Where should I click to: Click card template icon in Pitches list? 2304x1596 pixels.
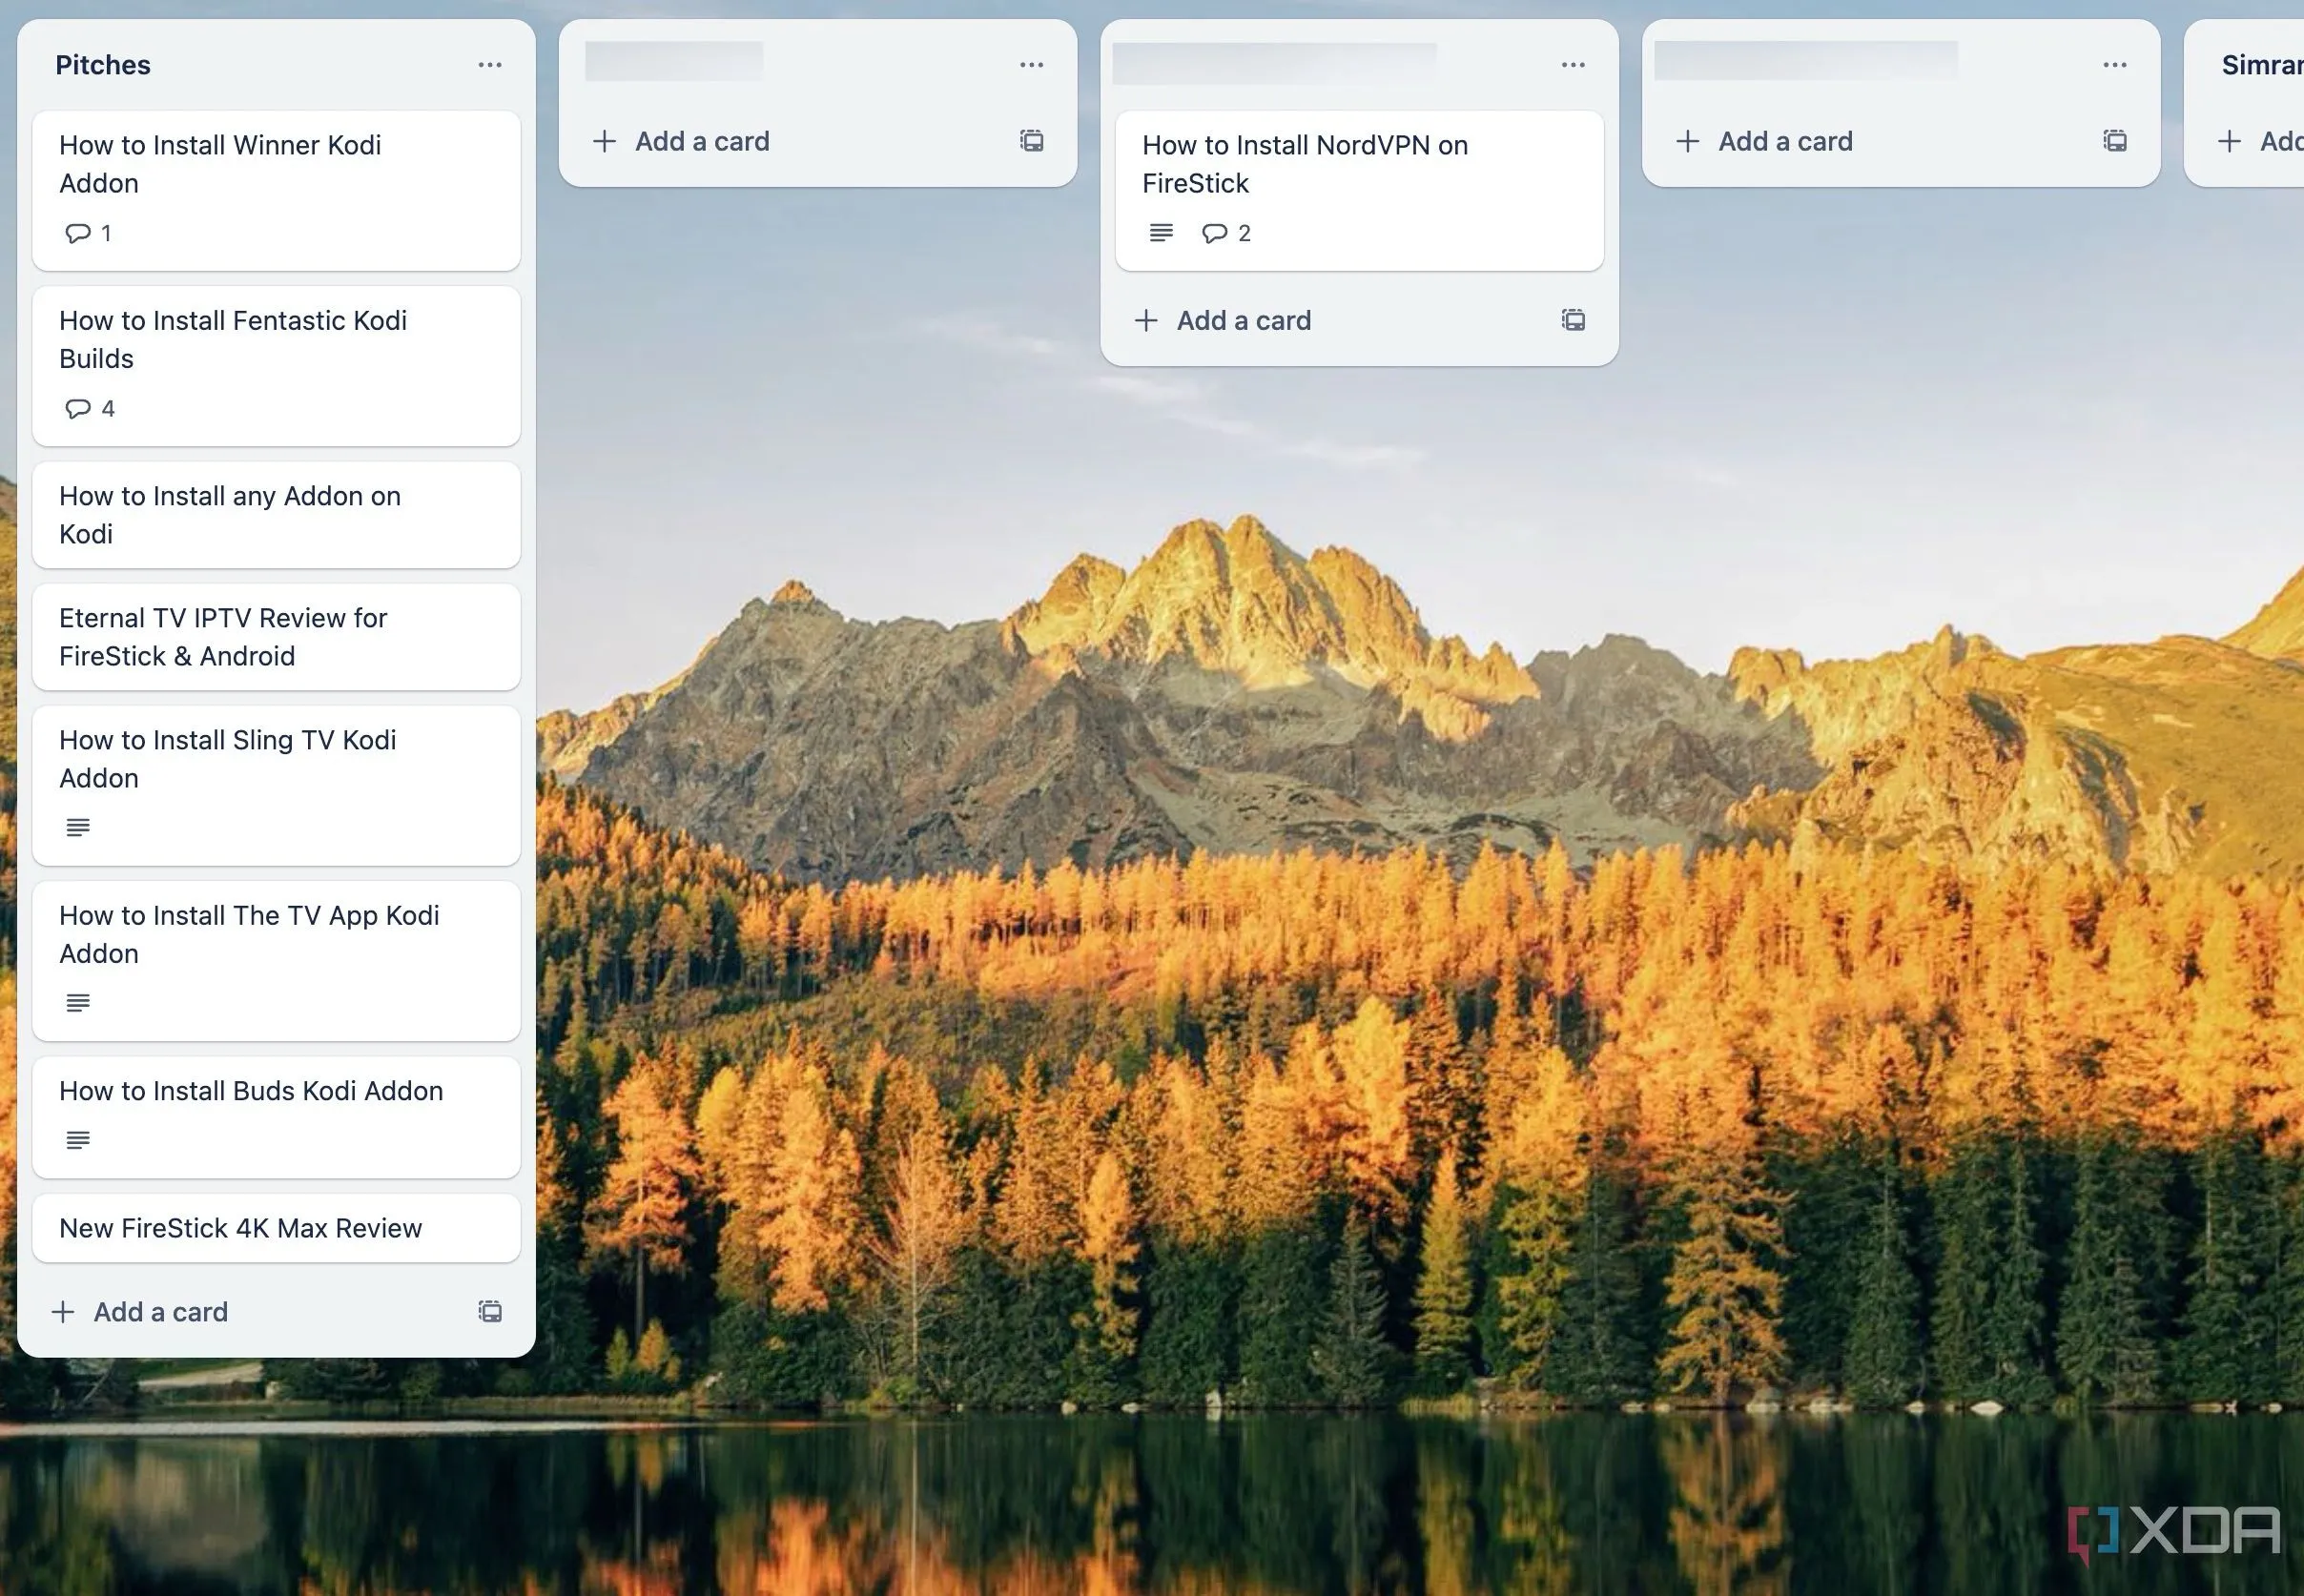coord(490,1311)
